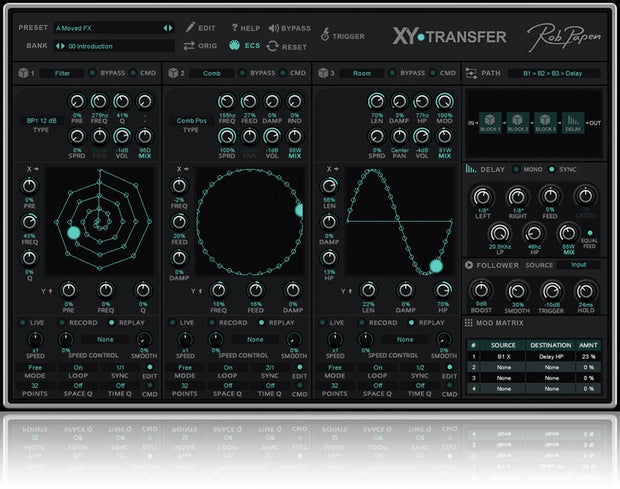This screenshot has width=620, height=489.
Task: Click the Delay section bars icon
Action: (x=471, y=169)
